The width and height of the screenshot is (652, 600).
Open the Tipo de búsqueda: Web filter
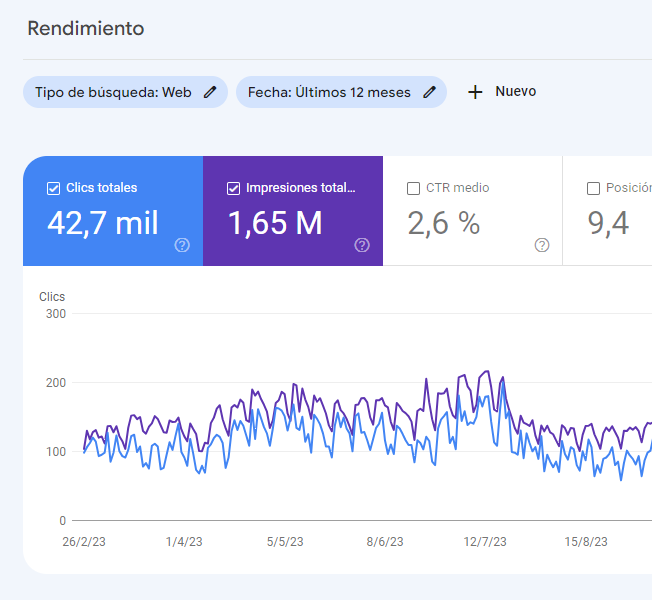pyautogui.click(x=113, y=92)
